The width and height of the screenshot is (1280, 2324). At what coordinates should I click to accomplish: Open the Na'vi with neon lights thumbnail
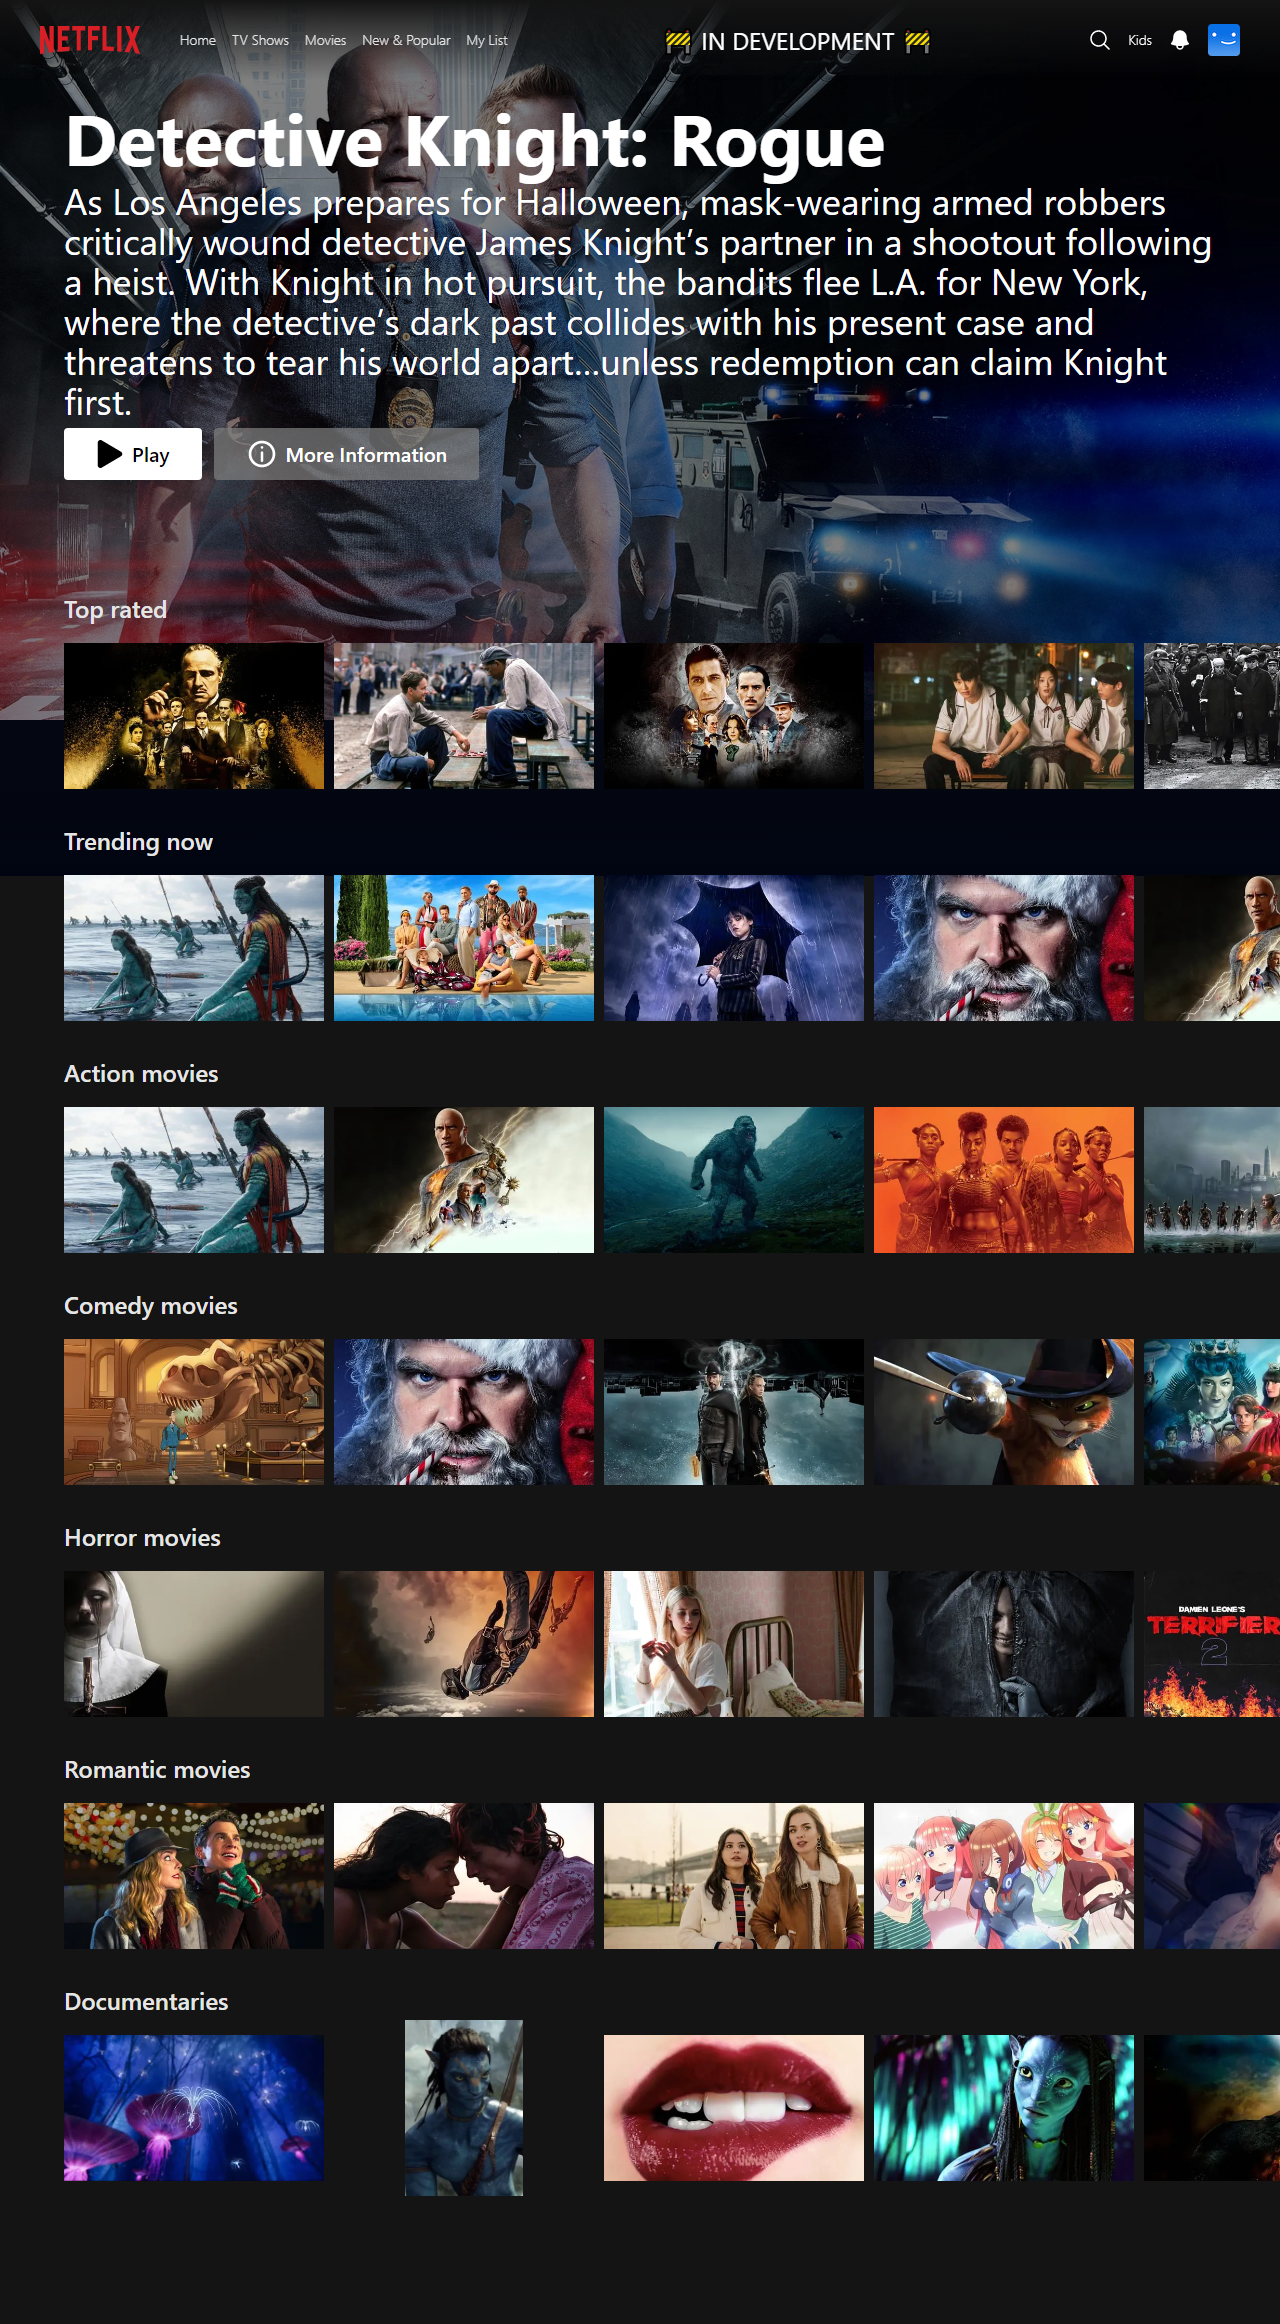click(1004, 2108)
